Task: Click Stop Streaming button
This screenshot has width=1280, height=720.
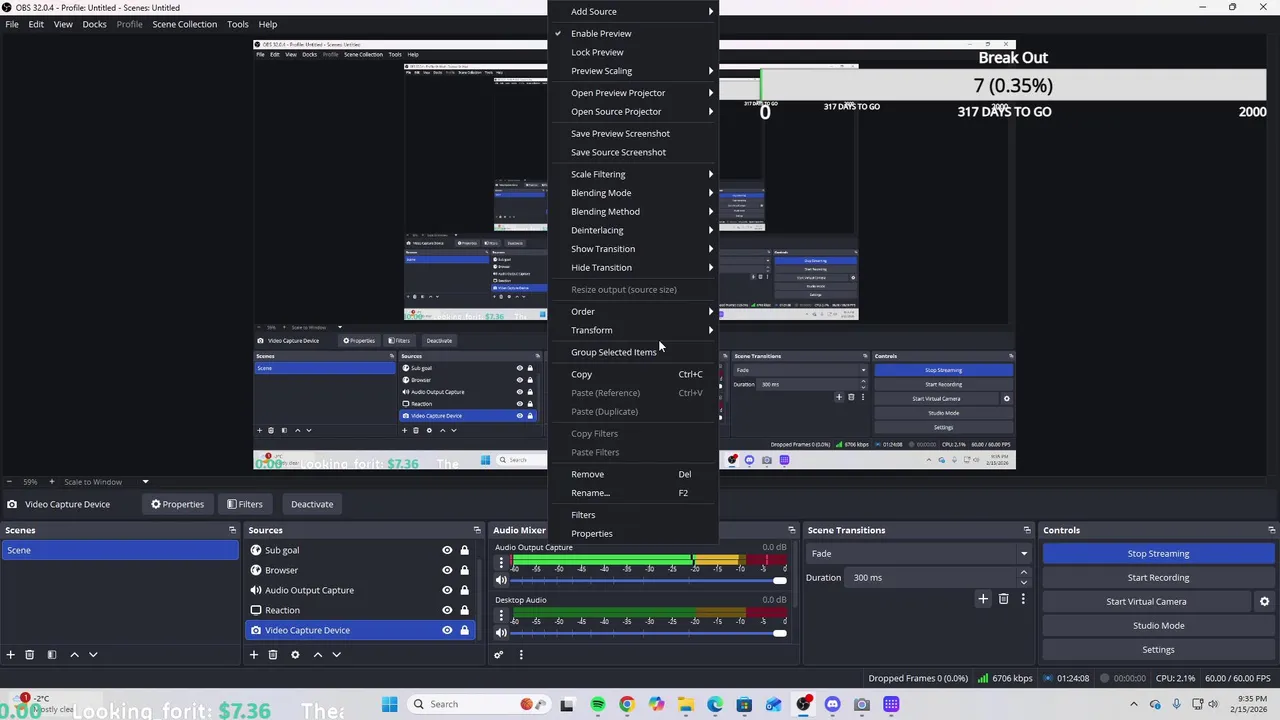Action: (1158, 554)
